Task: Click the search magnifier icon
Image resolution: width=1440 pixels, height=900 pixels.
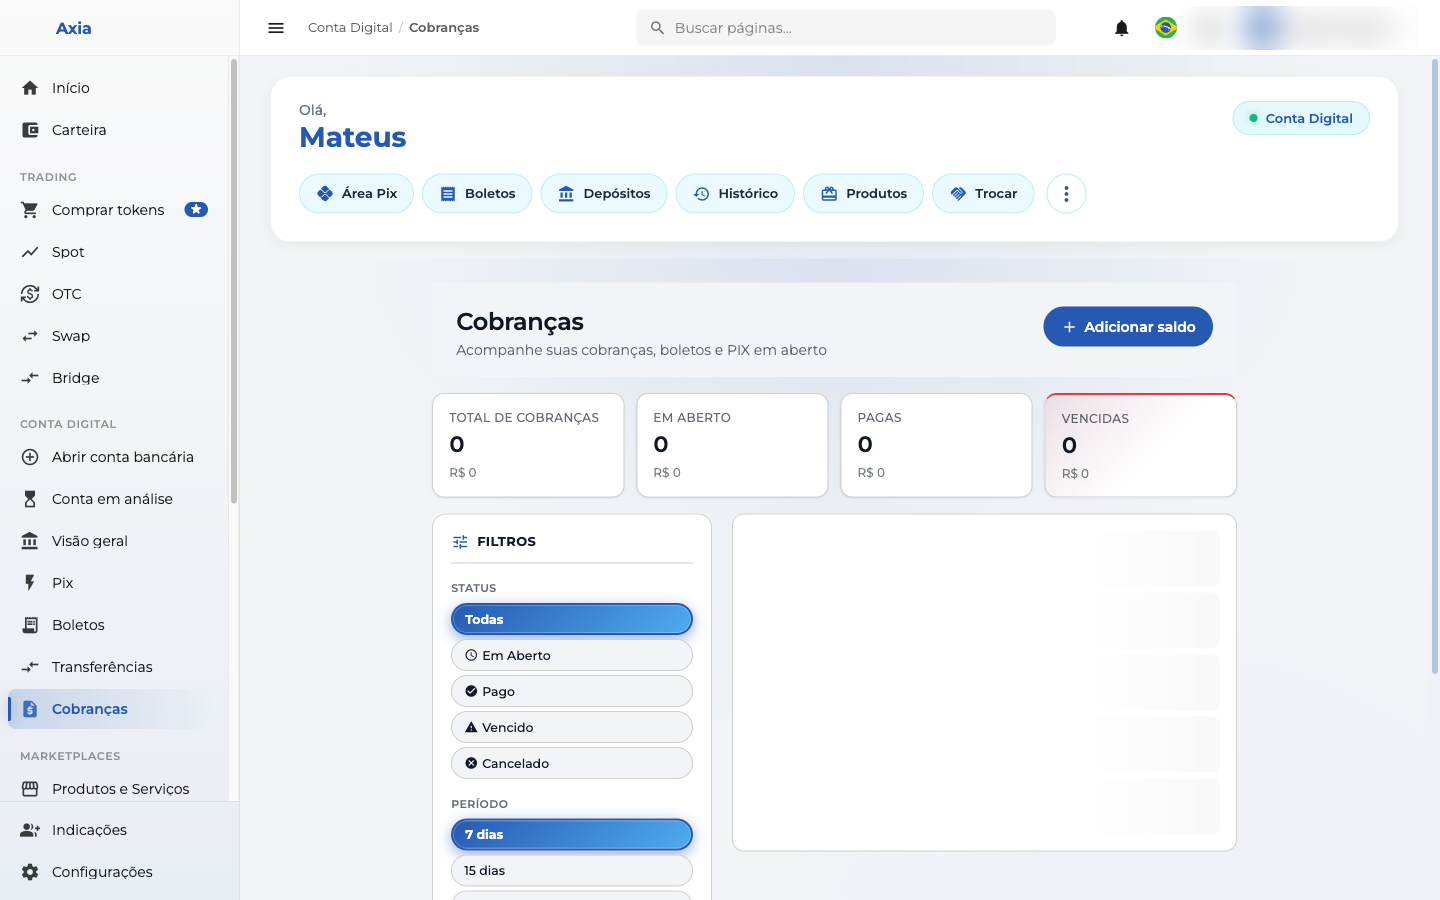Action: coord(657,28)
